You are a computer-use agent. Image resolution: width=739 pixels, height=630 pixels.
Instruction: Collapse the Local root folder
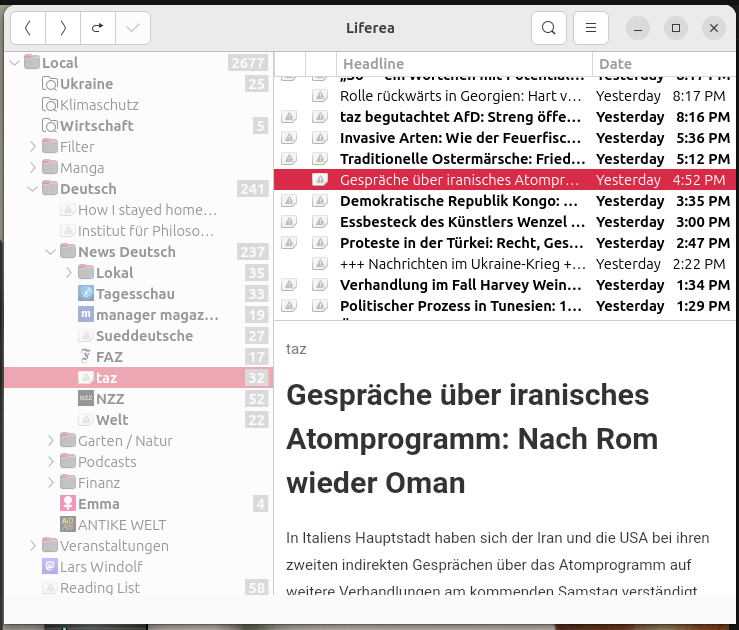[x=15, y=63]
